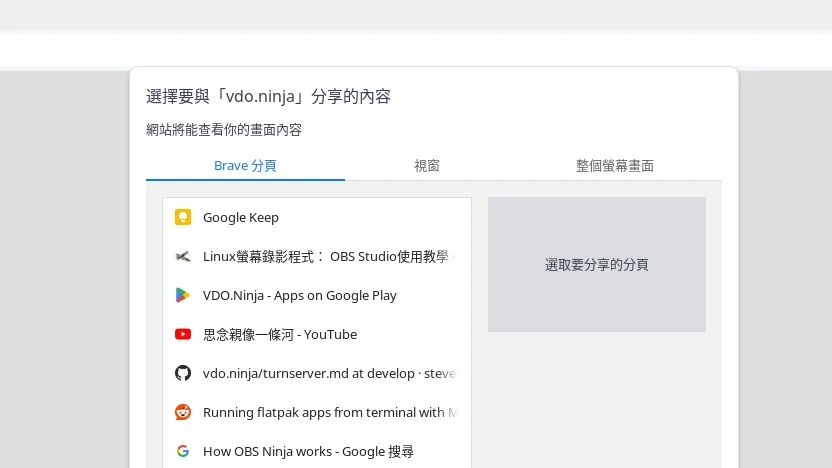This screenshot has width=832, height=468.
Task: Click the 網站將能查看你的畫面內容 notice text
Action: point(224,130)
